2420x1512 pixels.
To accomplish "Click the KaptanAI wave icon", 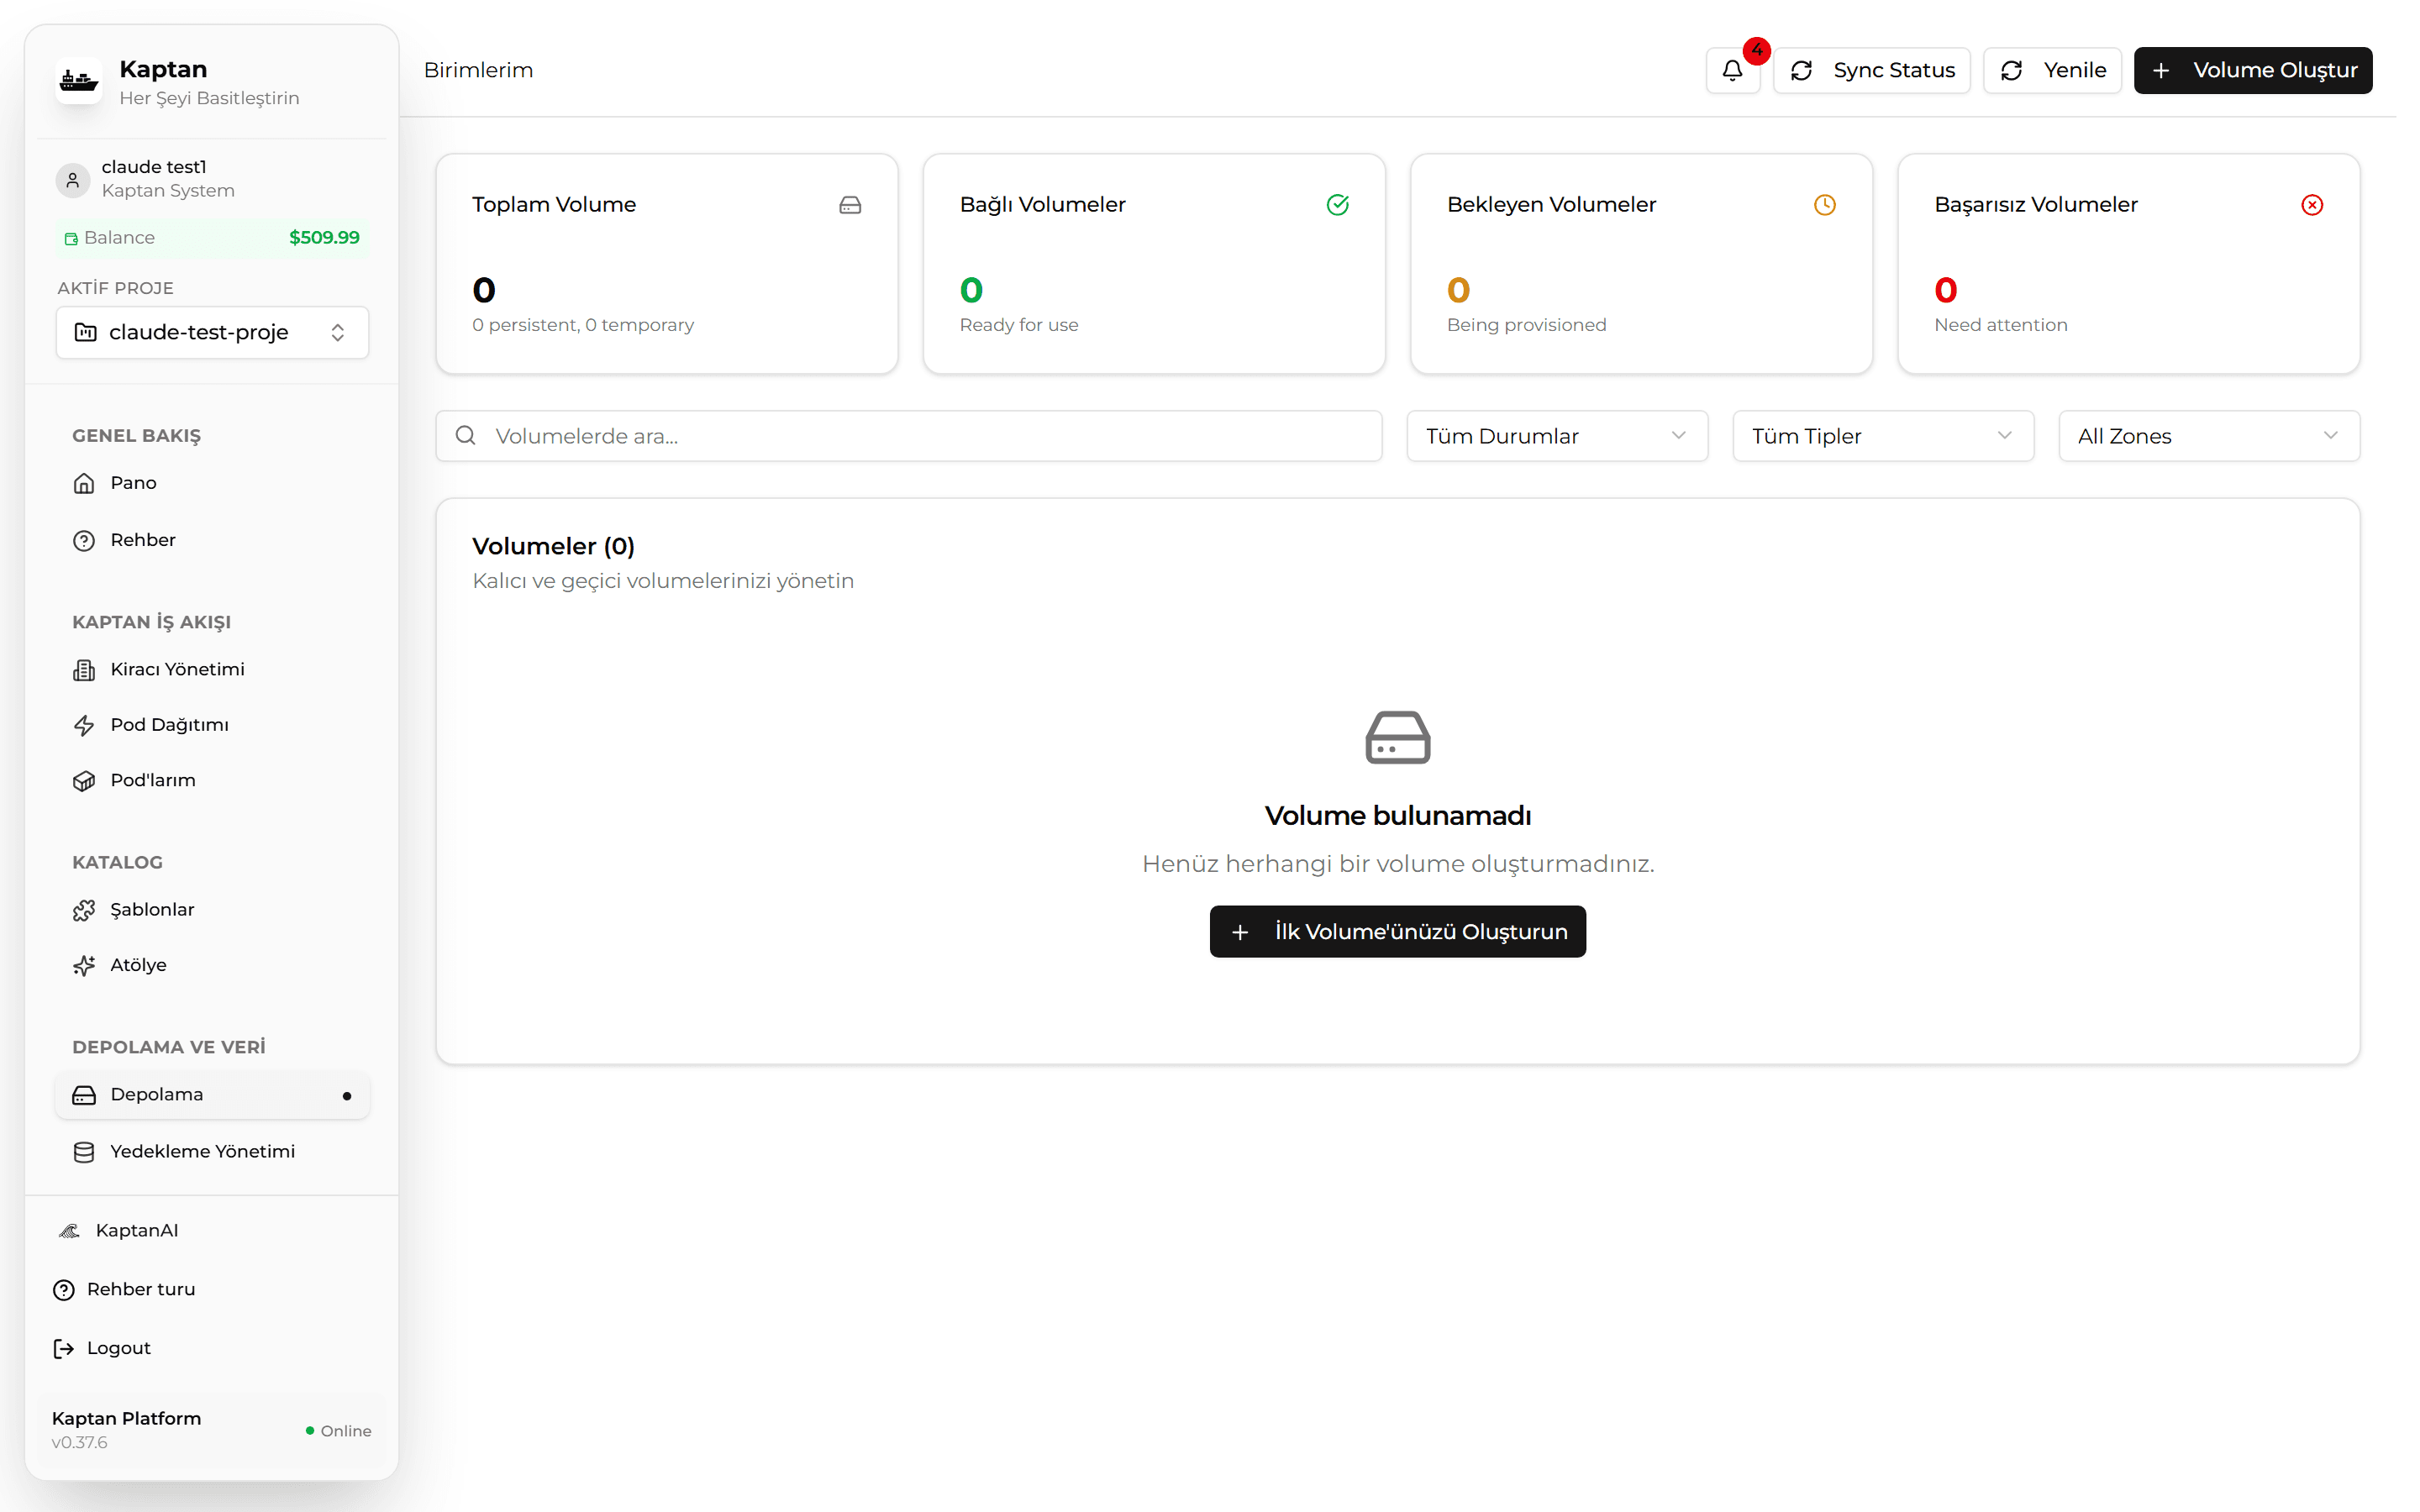I will pyautogui.click(x=69, y=1231).
